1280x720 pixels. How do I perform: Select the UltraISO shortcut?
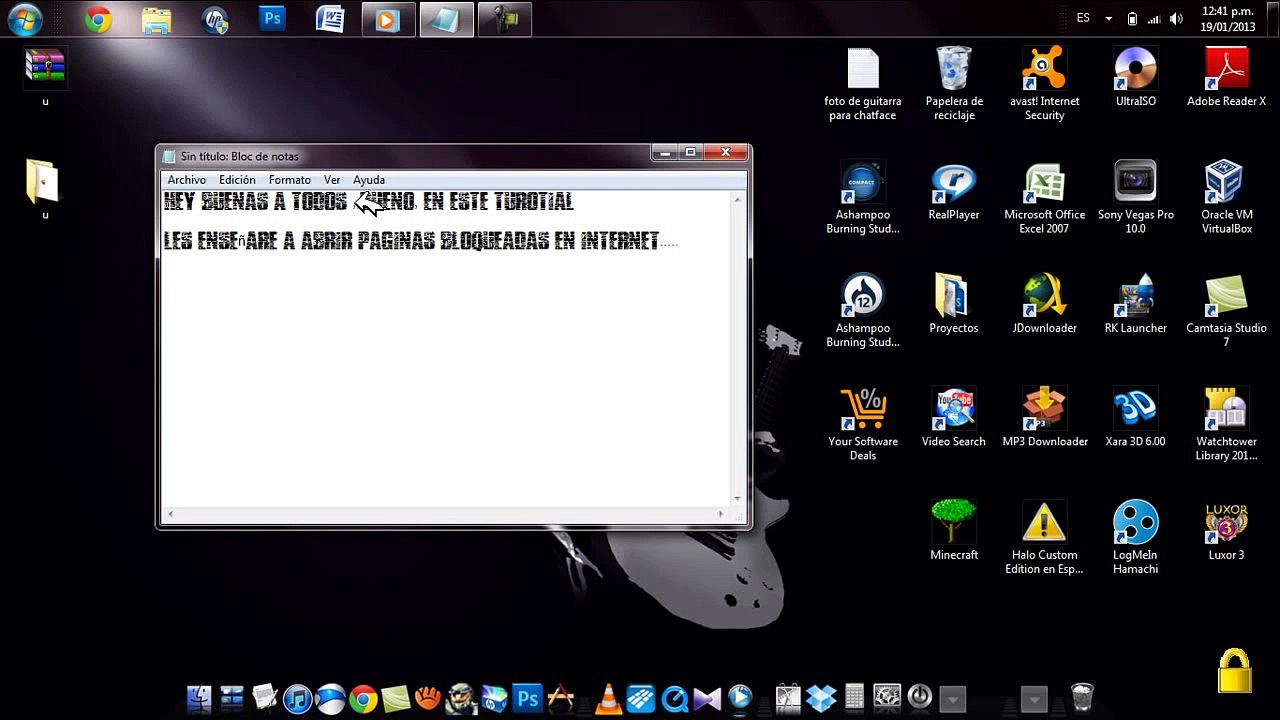coord(1135,77)
